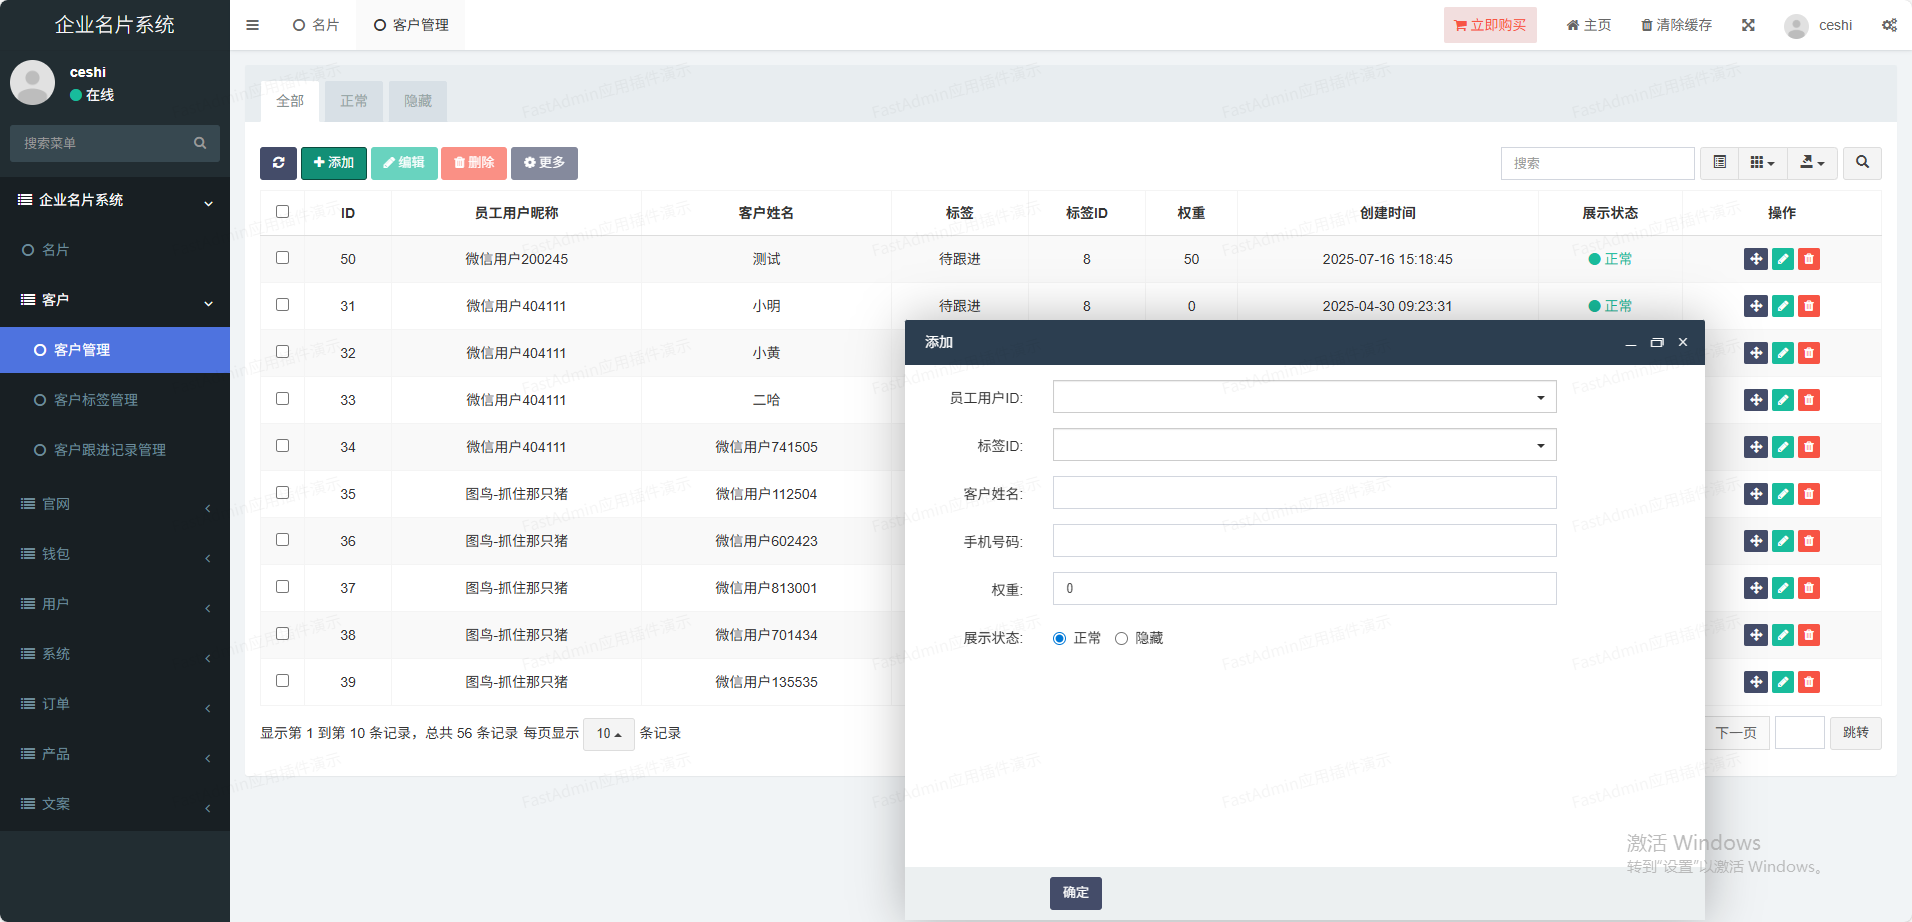The height and width of the screenshot is (922, 1912).
Task: Check the checkbox for row ID 35
Action: (x=282, y=493)
